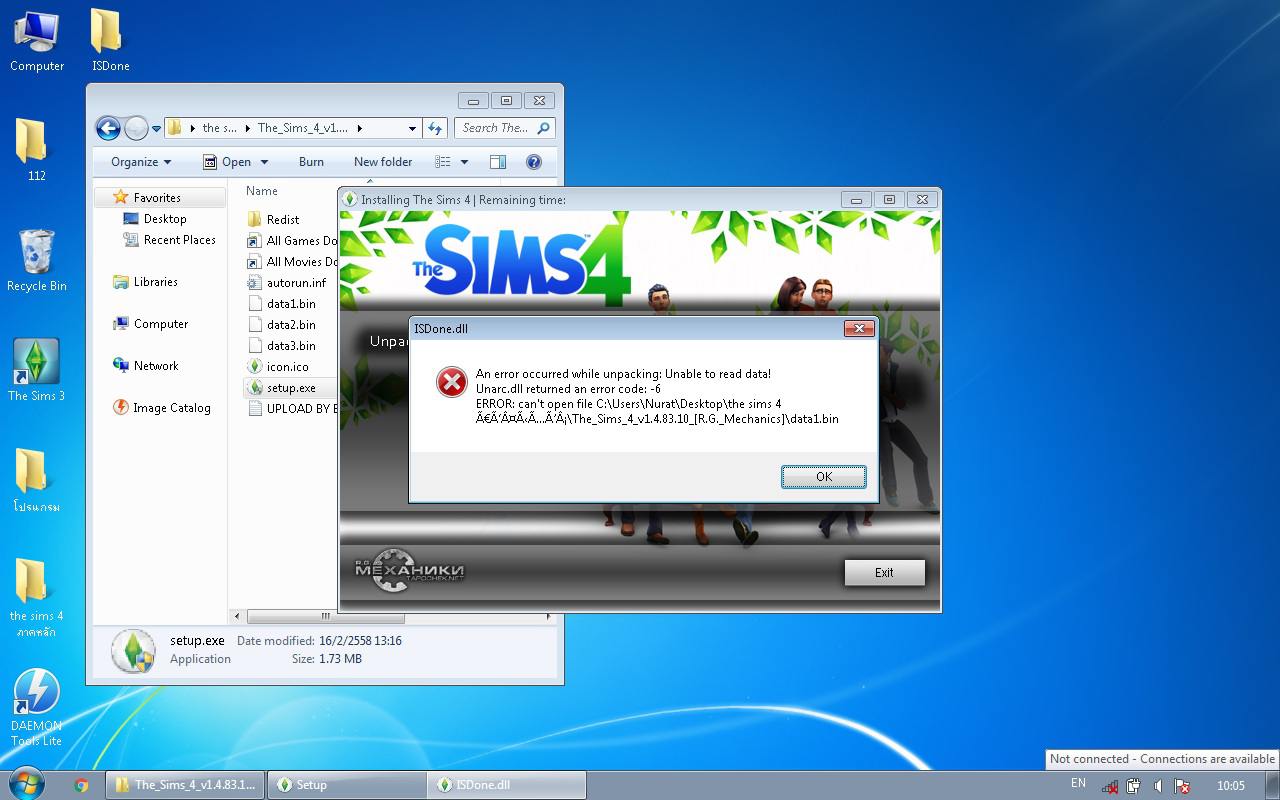
Task: Click Burn in Explorer toolbar
Action: [x=311, y=162]
